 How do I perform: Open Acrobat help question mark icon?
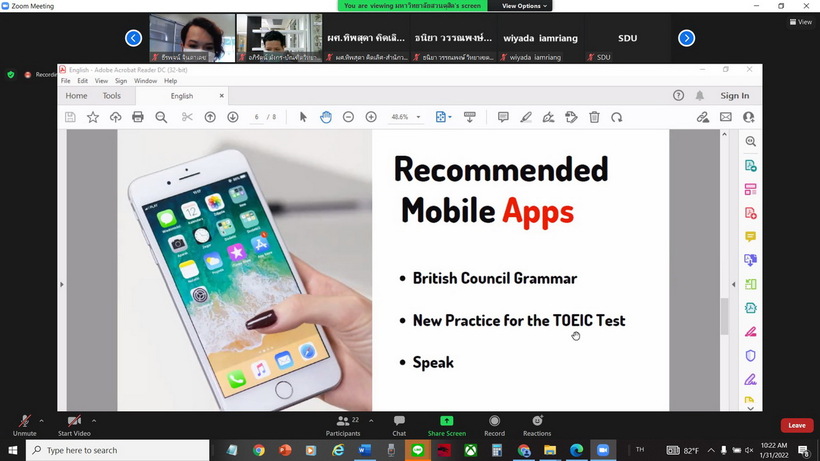point(678,95)
